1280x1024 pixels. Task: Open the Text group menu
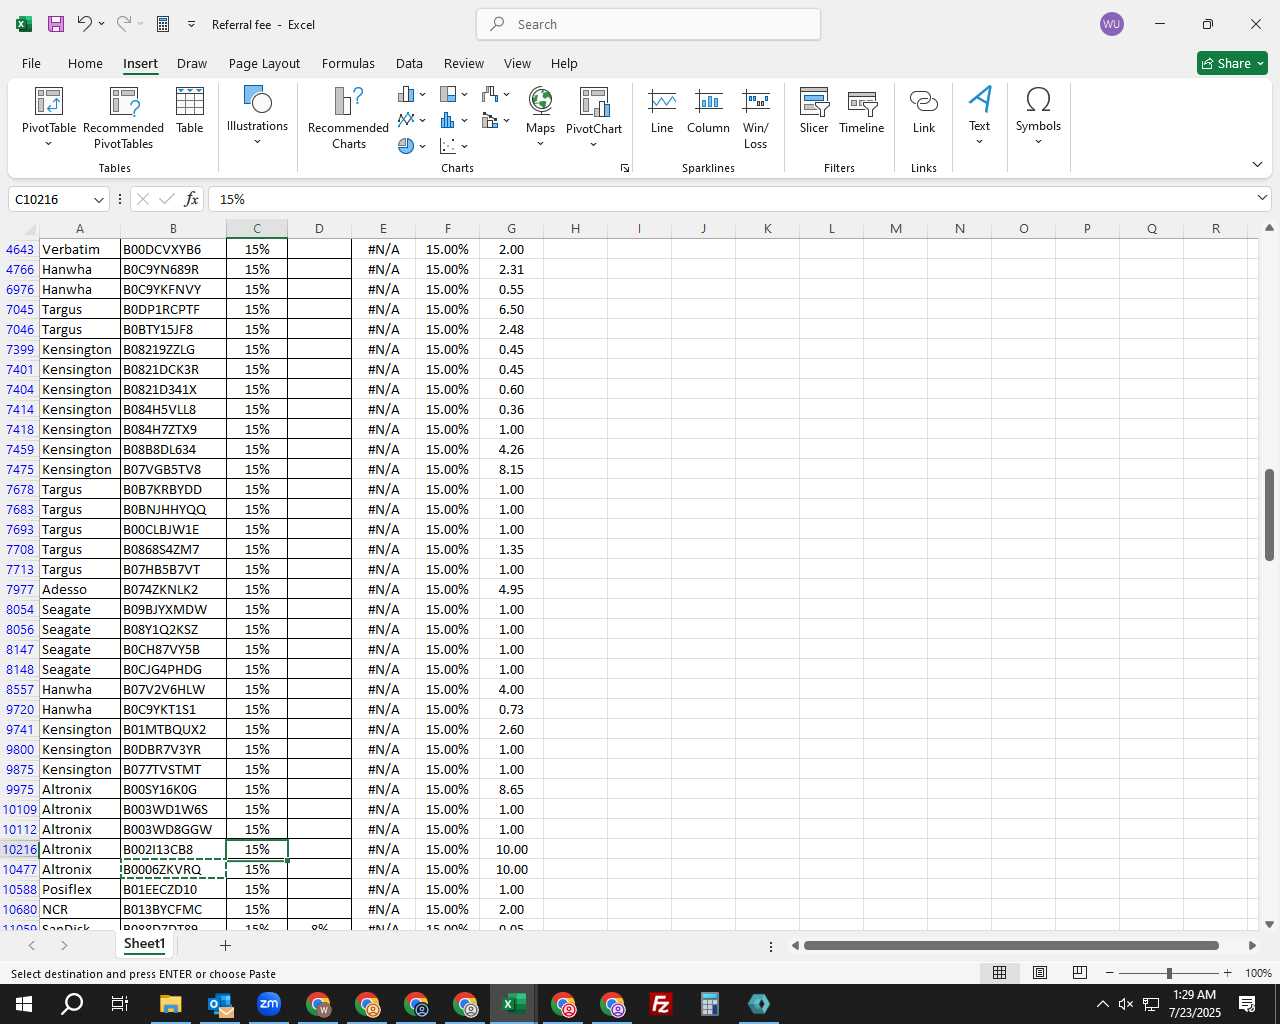tap(980, 116)
